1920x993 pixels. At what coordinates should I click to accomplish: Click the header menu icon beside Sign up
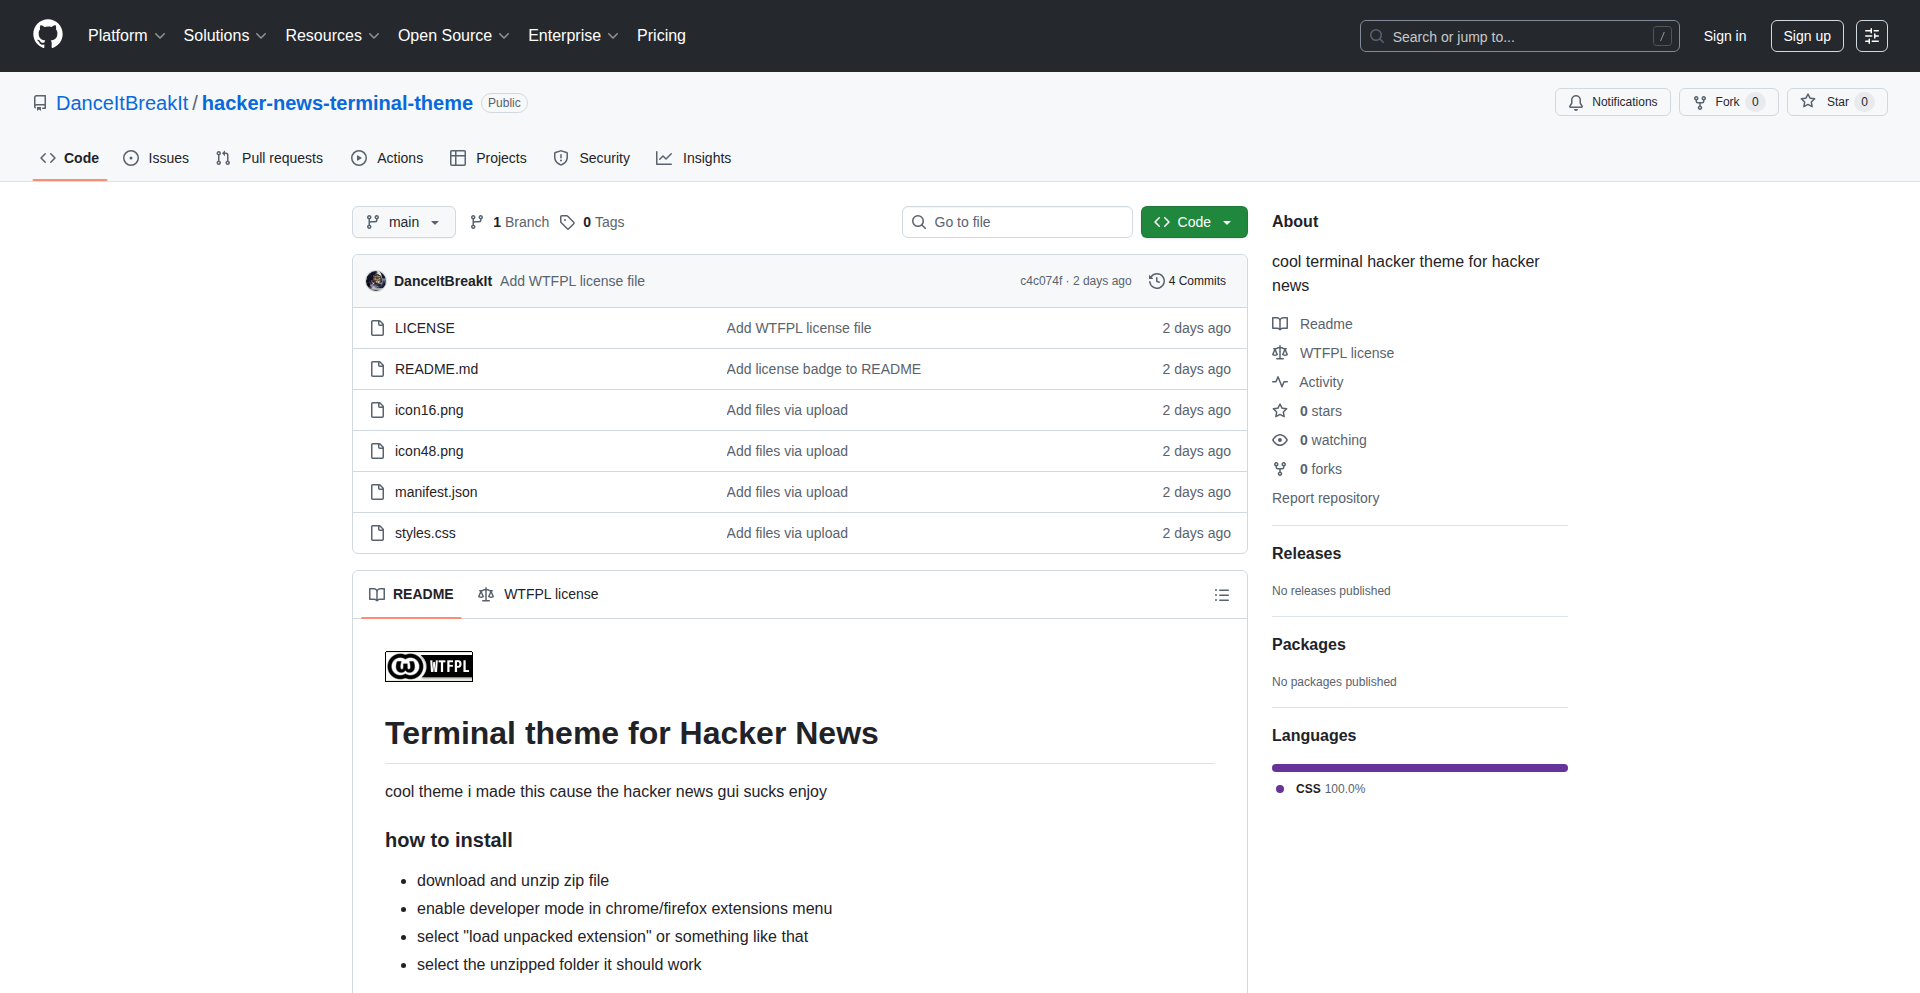coord(1871,36)
